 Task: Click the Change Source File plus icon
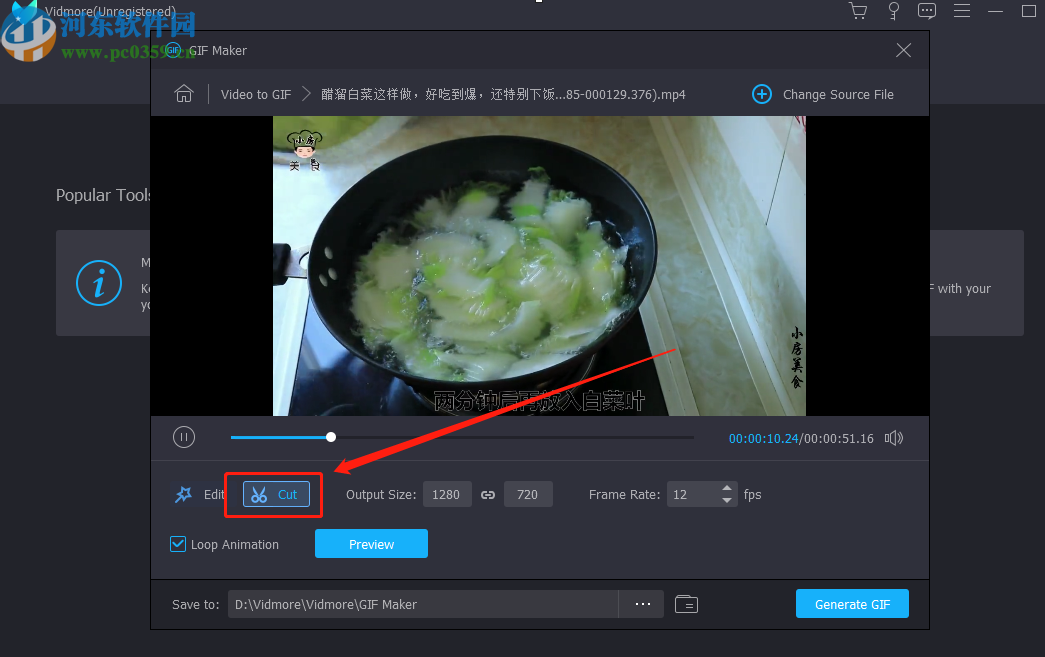pos(762,94)
